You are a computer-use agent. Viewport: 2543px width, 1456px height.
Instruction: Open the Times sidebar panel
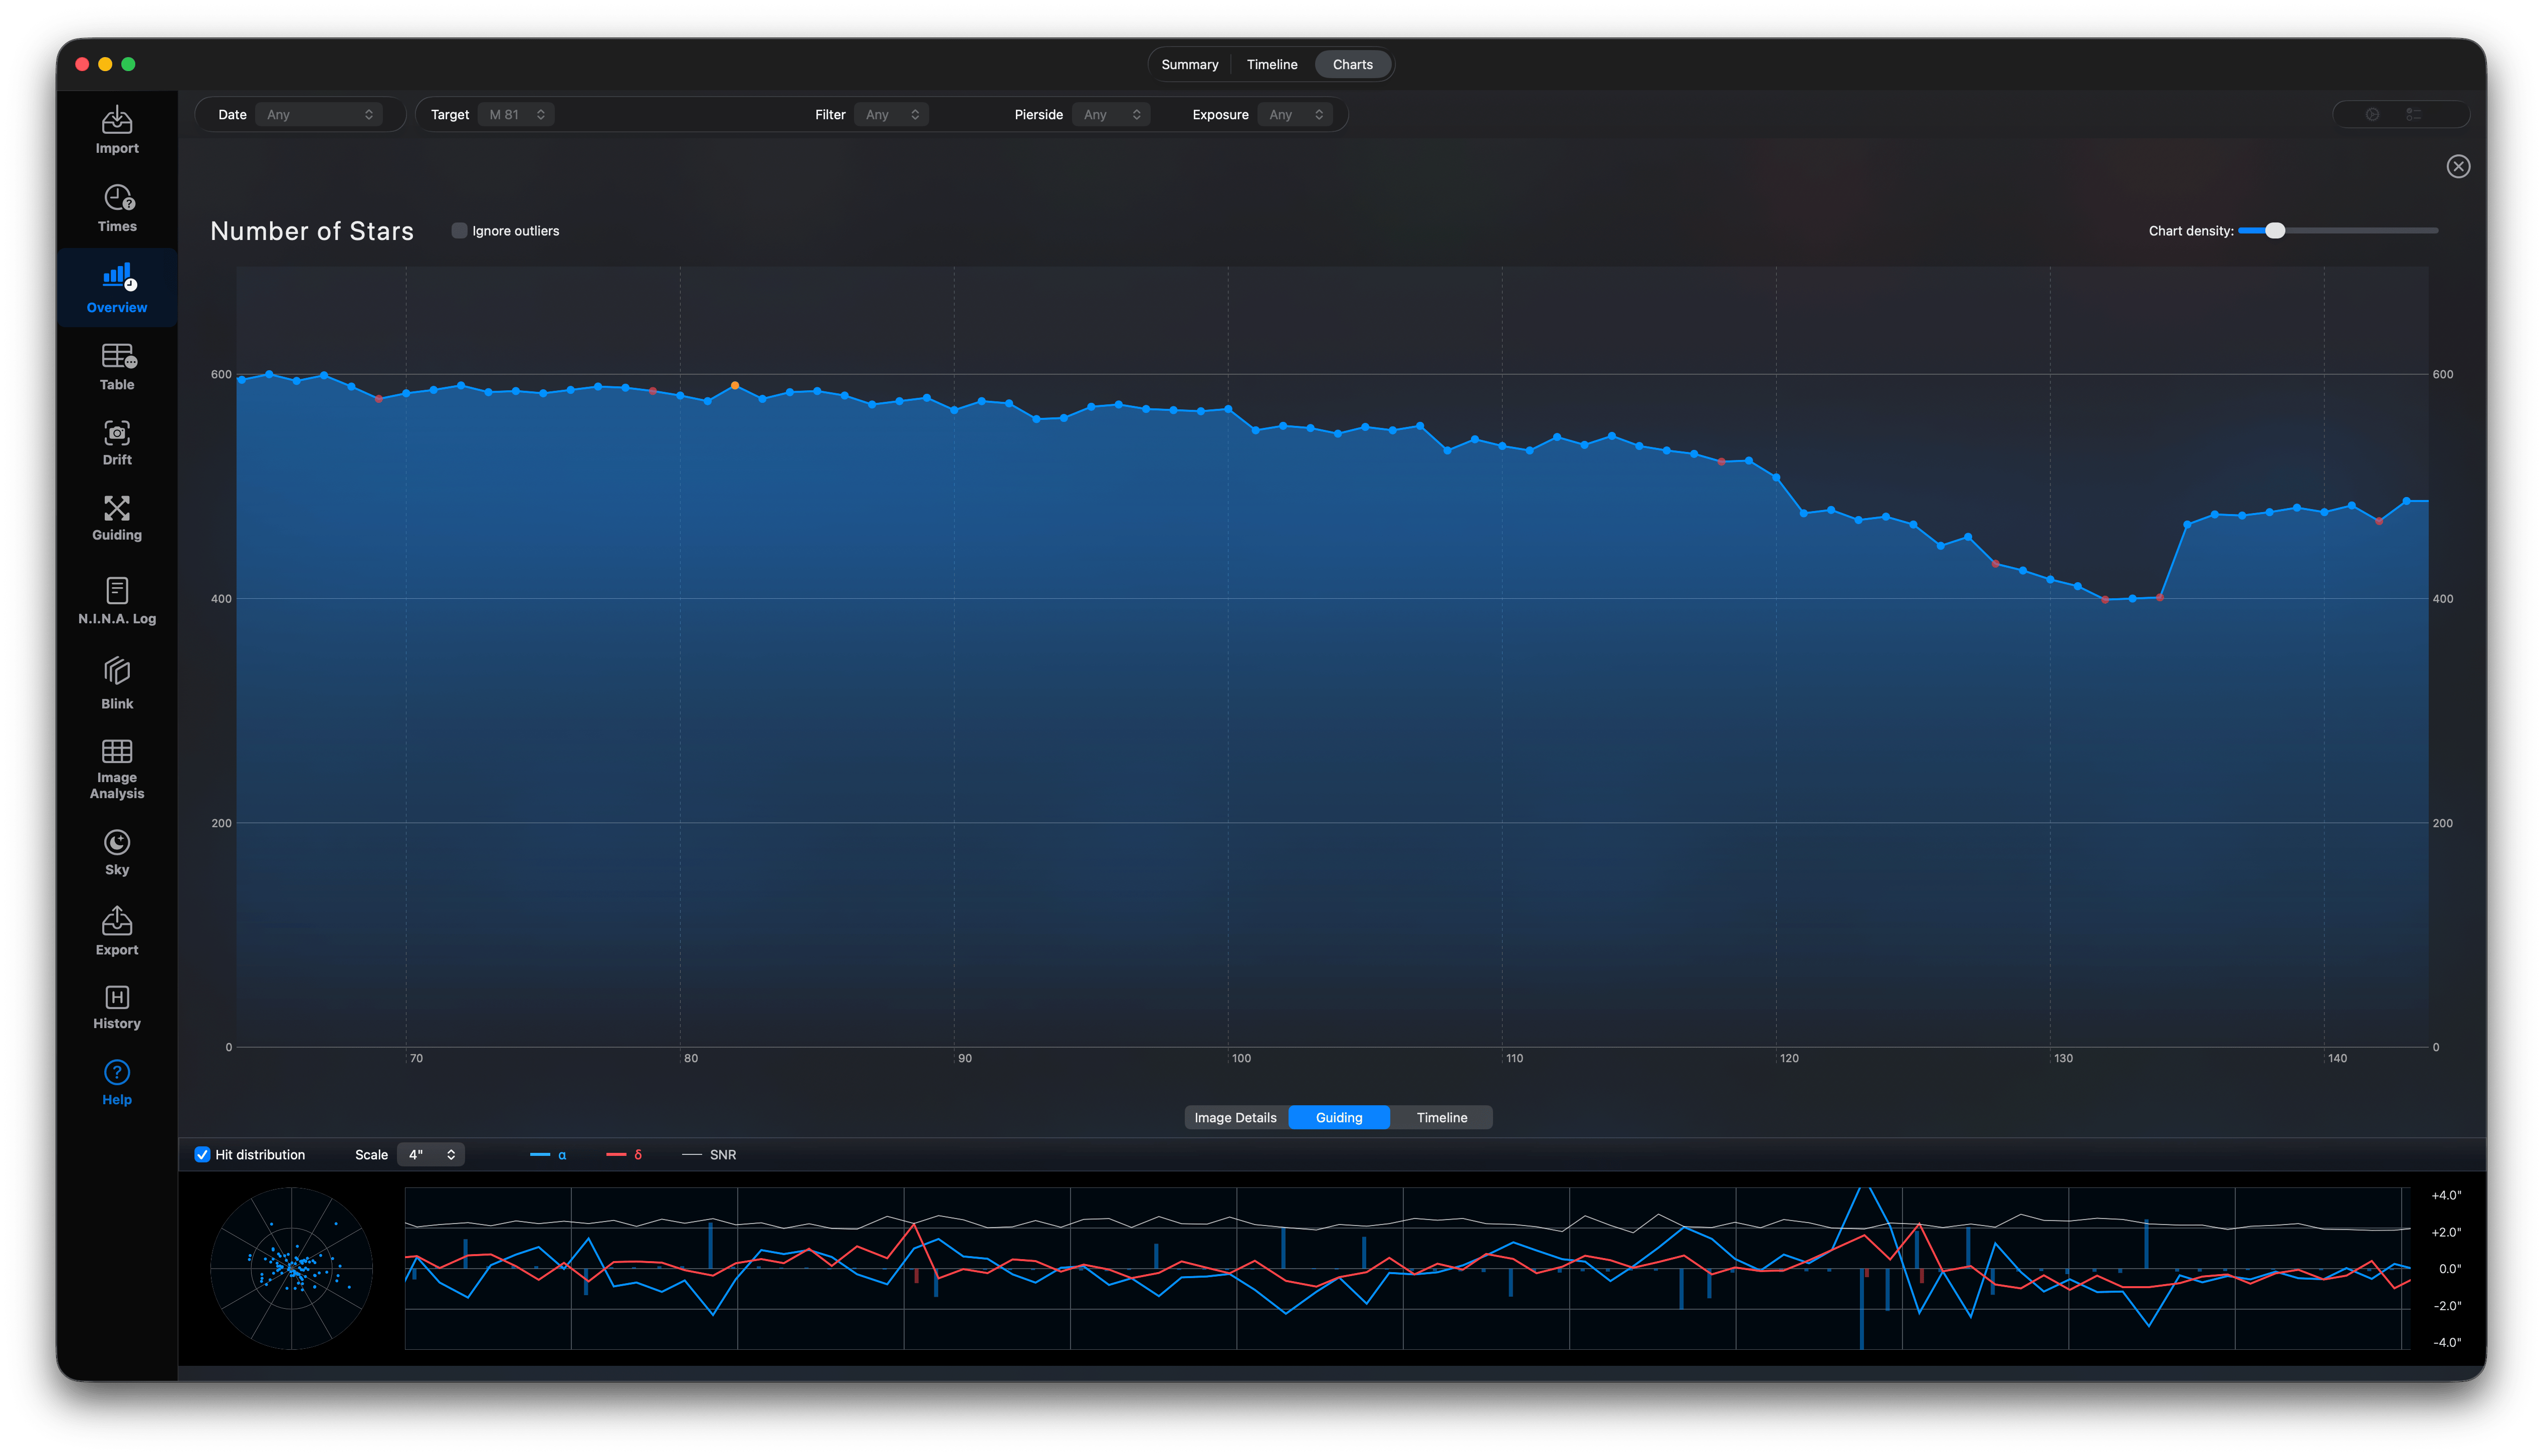coord(117,208)
